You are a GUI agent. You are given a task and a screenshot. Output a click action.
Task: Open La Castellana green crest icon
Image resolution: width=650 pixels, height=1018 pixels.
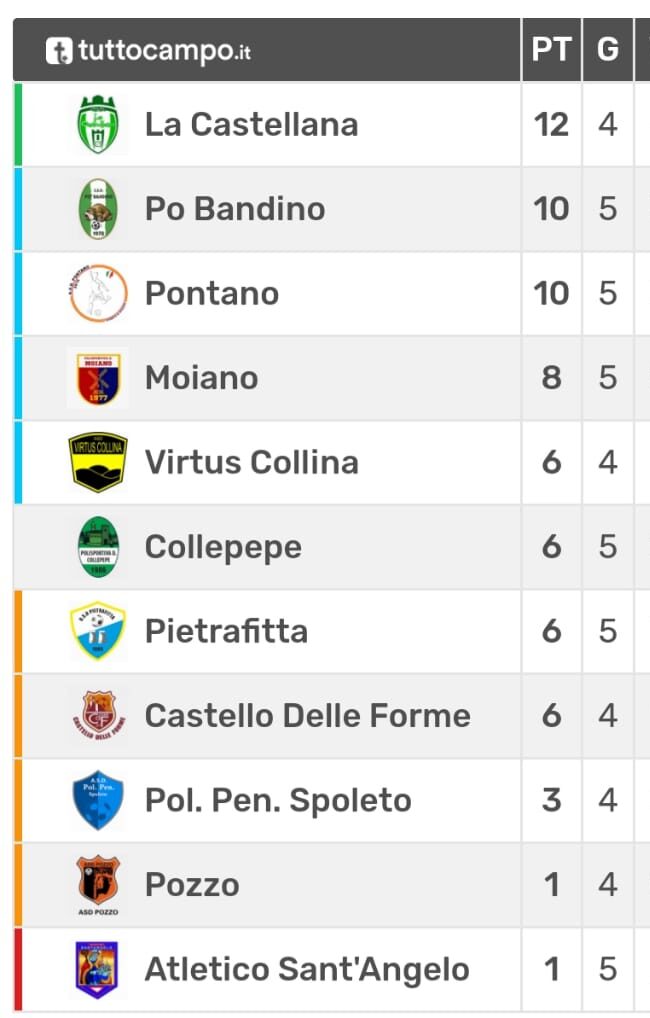(x=98, y=124)
